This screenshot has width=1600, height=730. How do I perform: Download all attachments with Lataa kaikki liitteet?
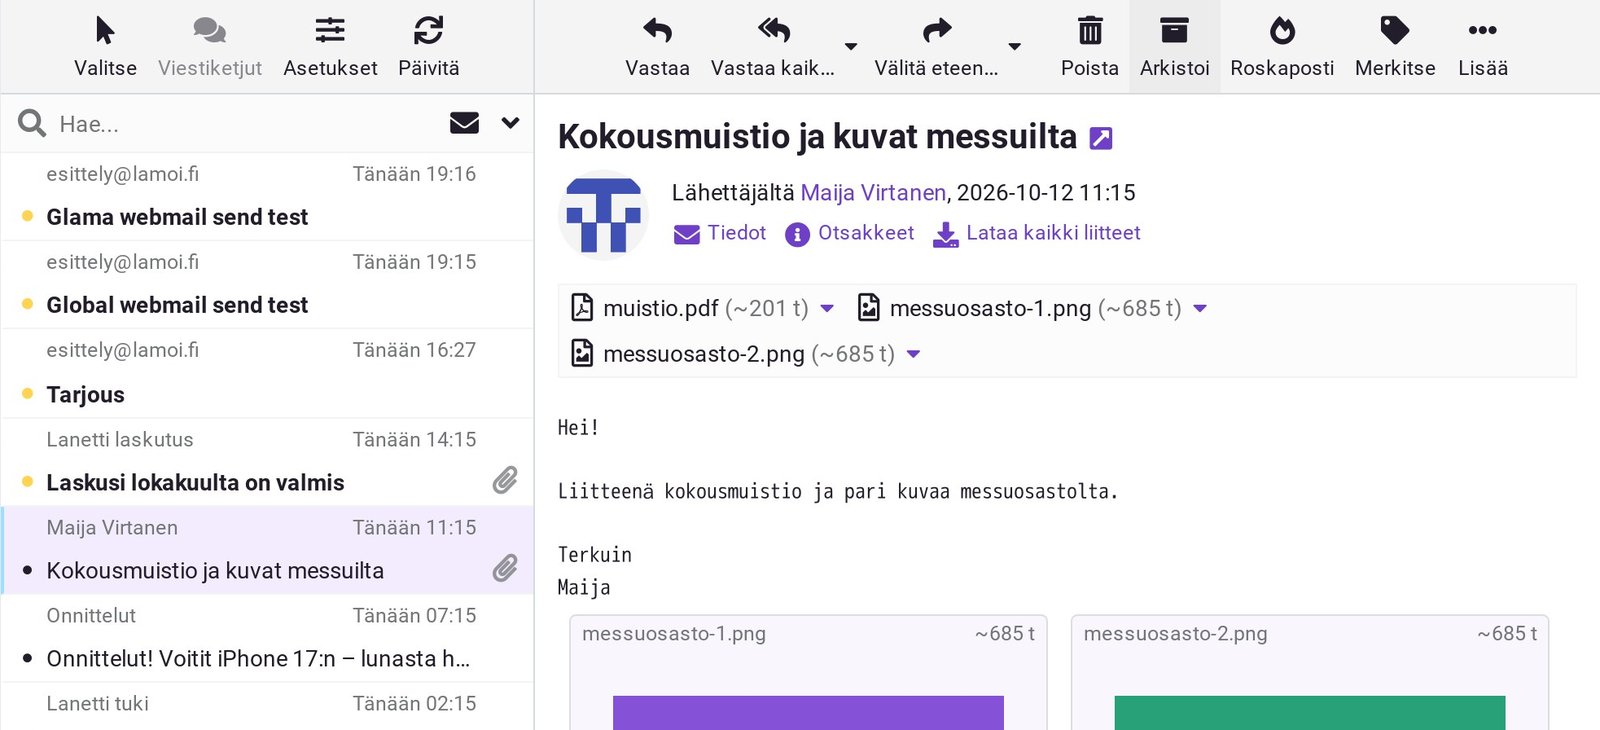coord(1037,233)
